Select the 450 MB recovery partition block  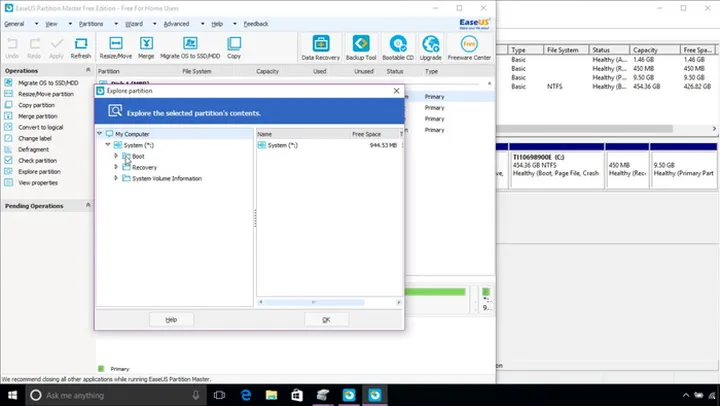[627, 165]
